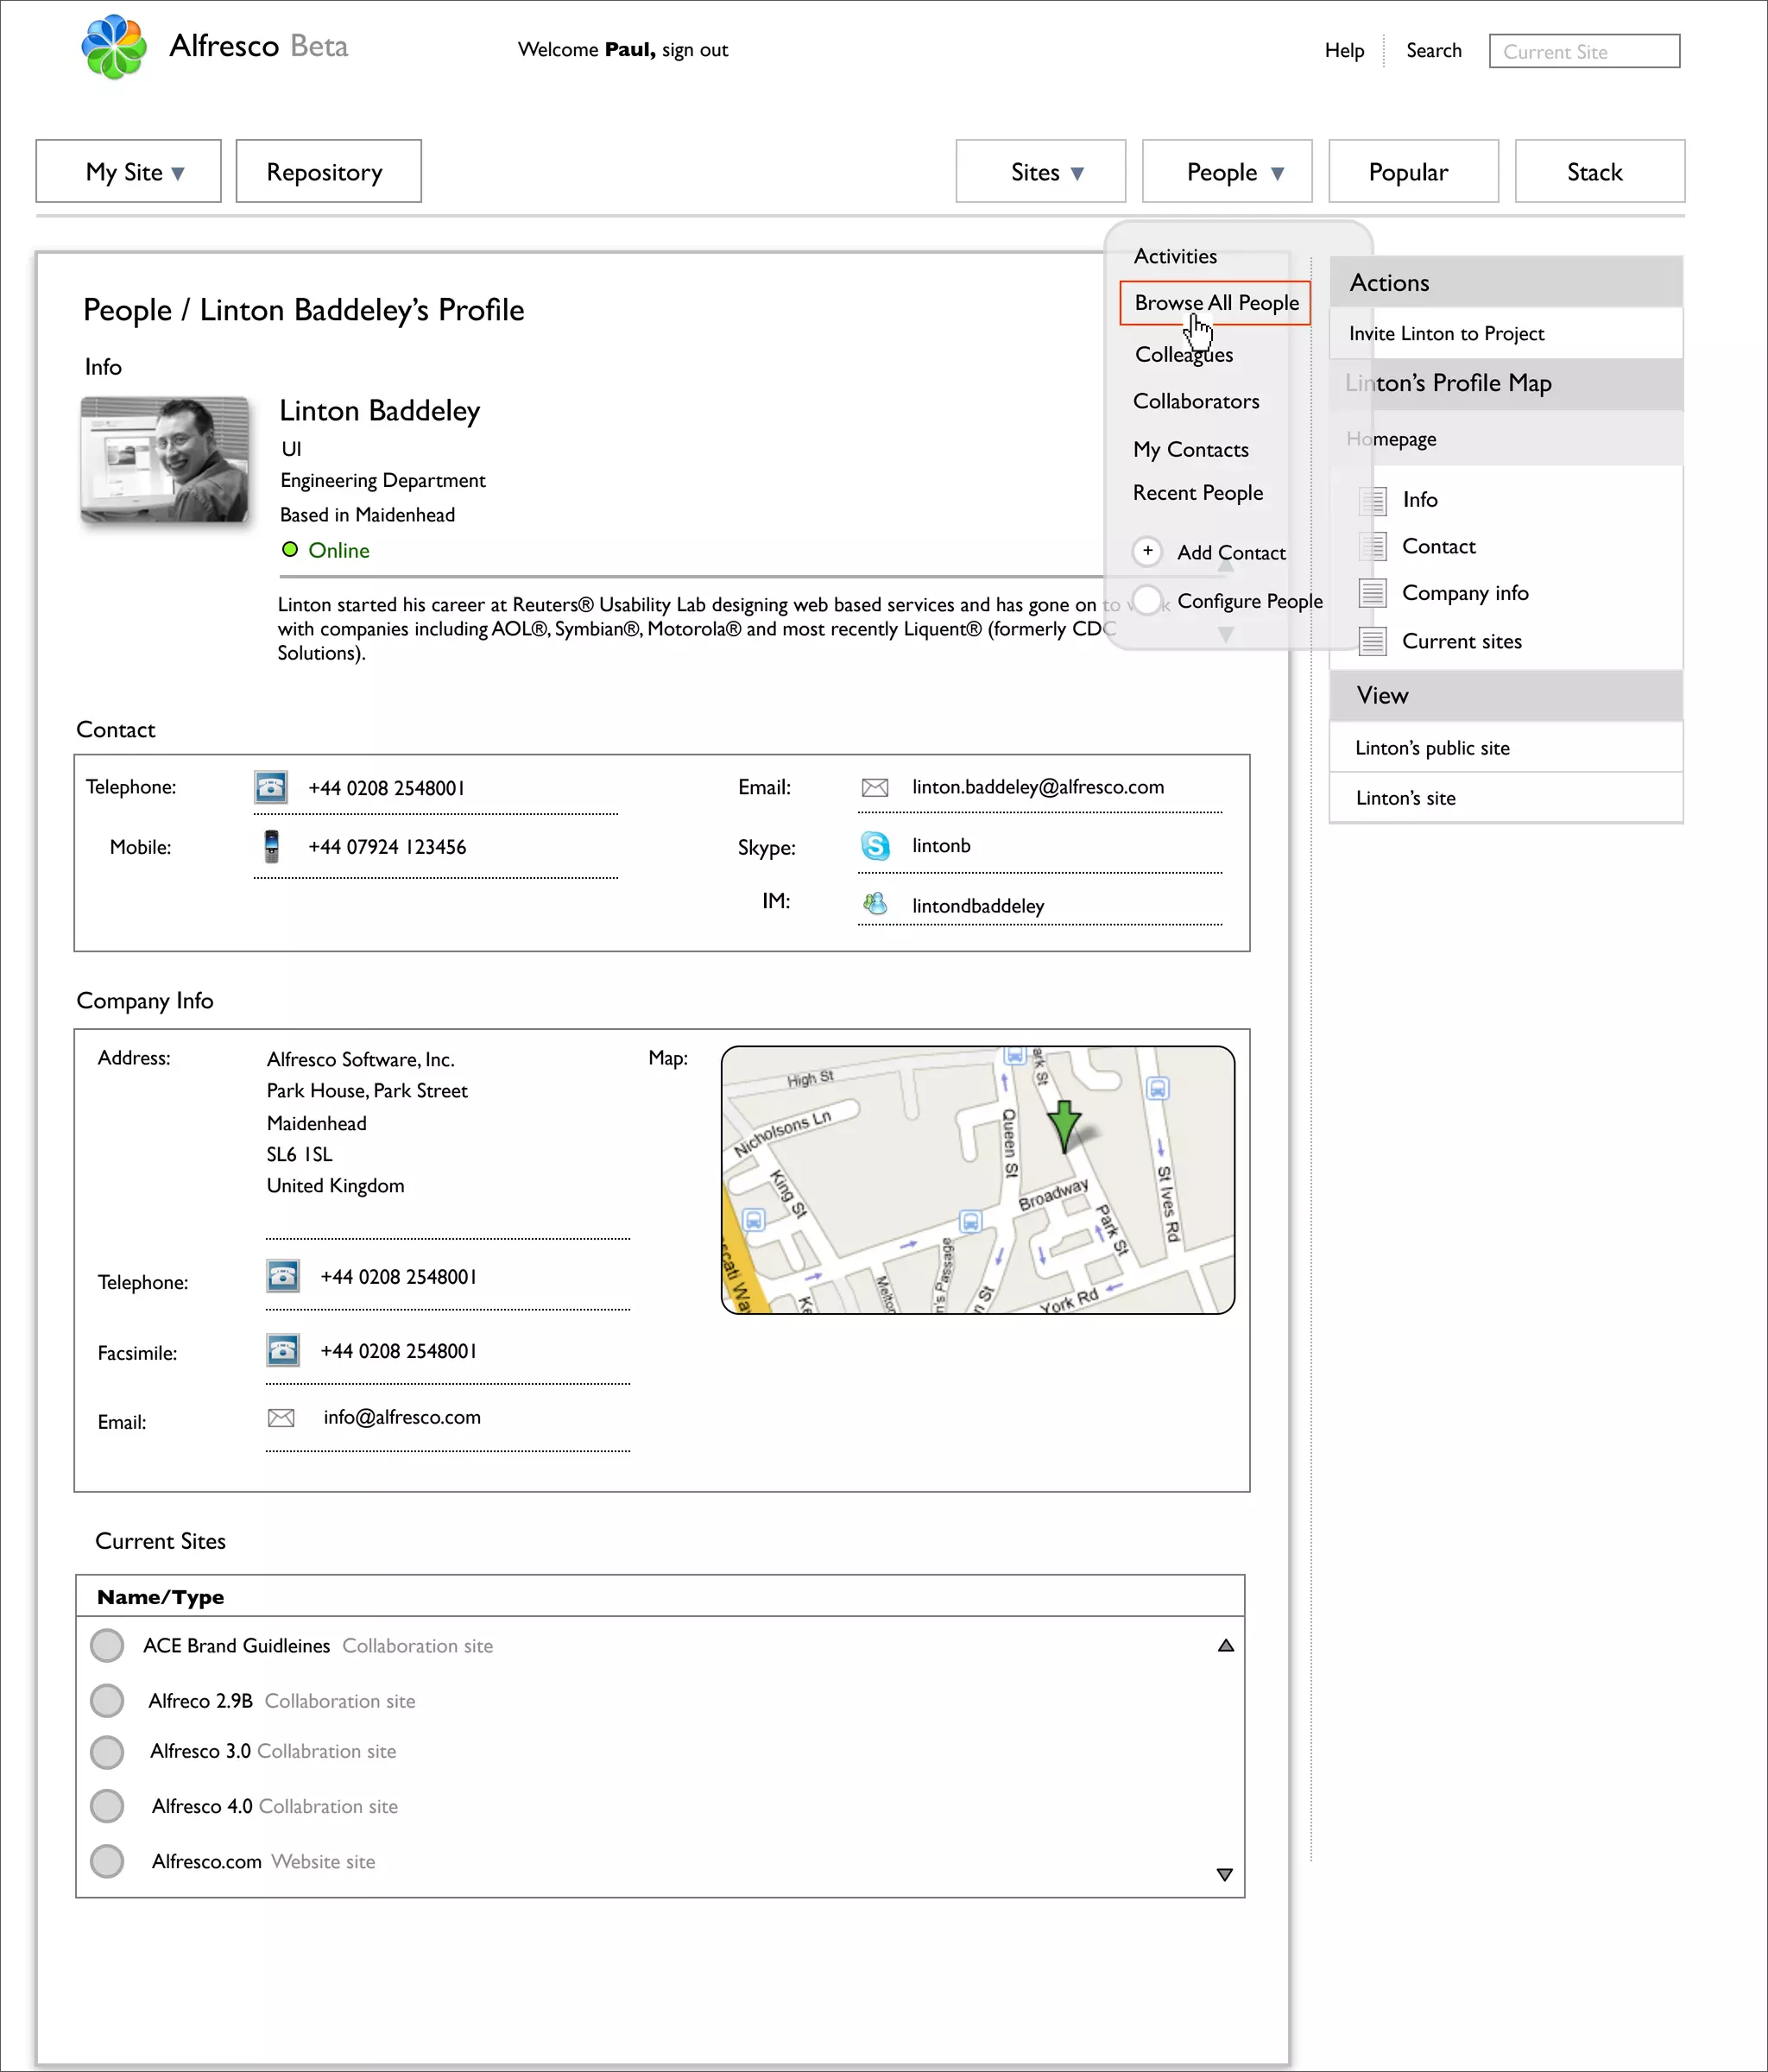Click the green Online status indicator
Screen dimensions: 1768x2072
[x=290, y=549]
